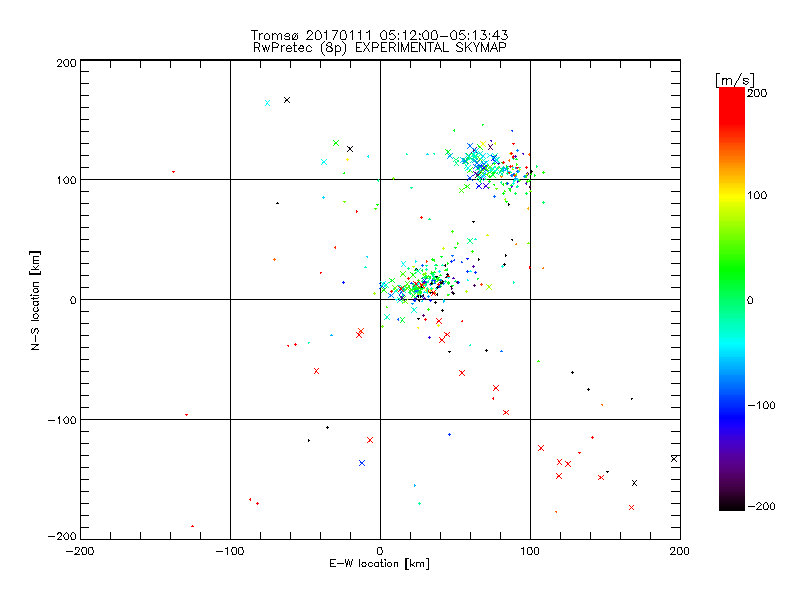Click the colorbar tick label '200'
This screenshot has width=800, height=600.
pyautogui.click(x=757, y=93)
